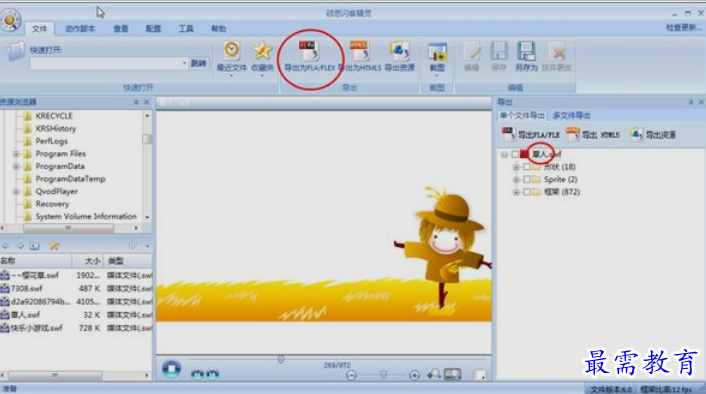Expand the QvodPlayer folder node
Screen dimensions: 706x394
(16, 192)
